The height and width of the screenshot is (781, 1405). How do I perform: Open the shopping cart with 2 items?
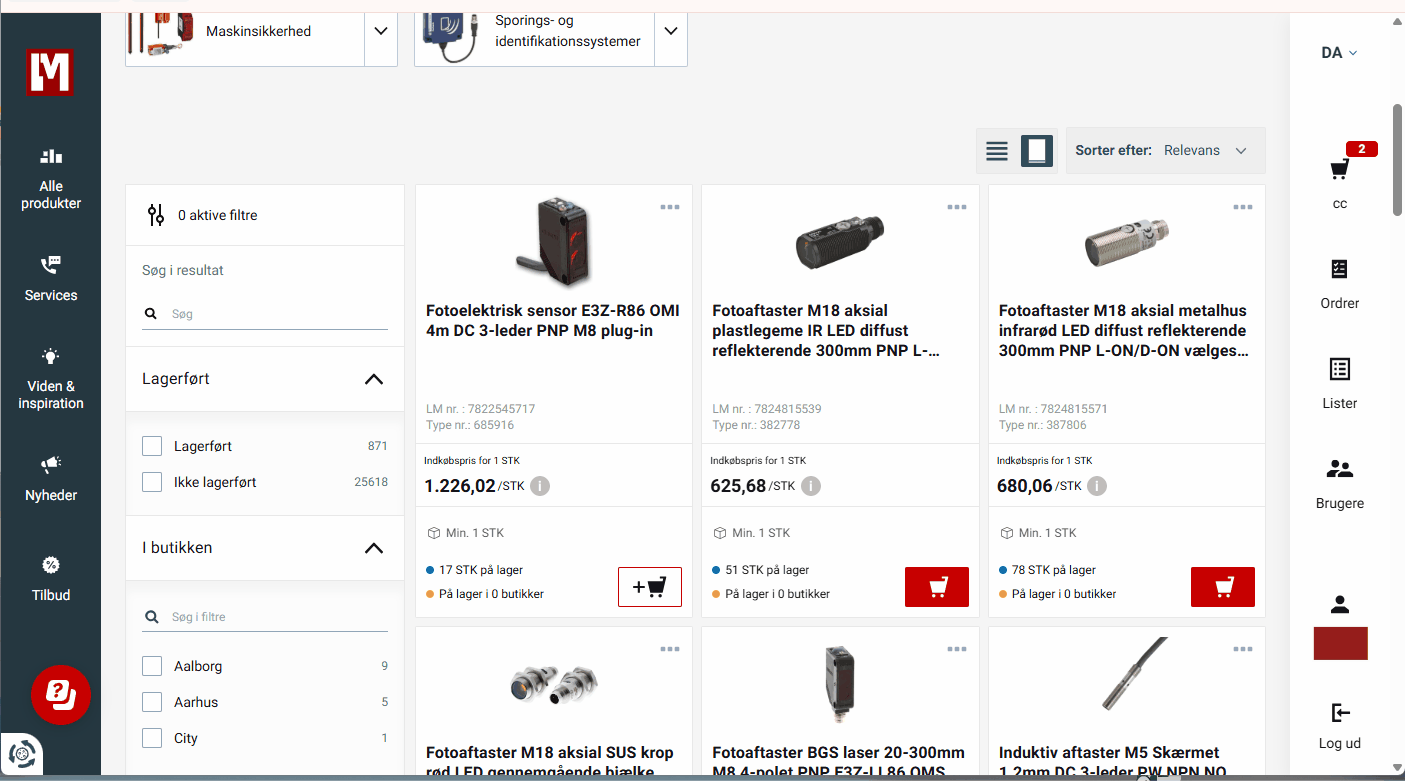1340,170
